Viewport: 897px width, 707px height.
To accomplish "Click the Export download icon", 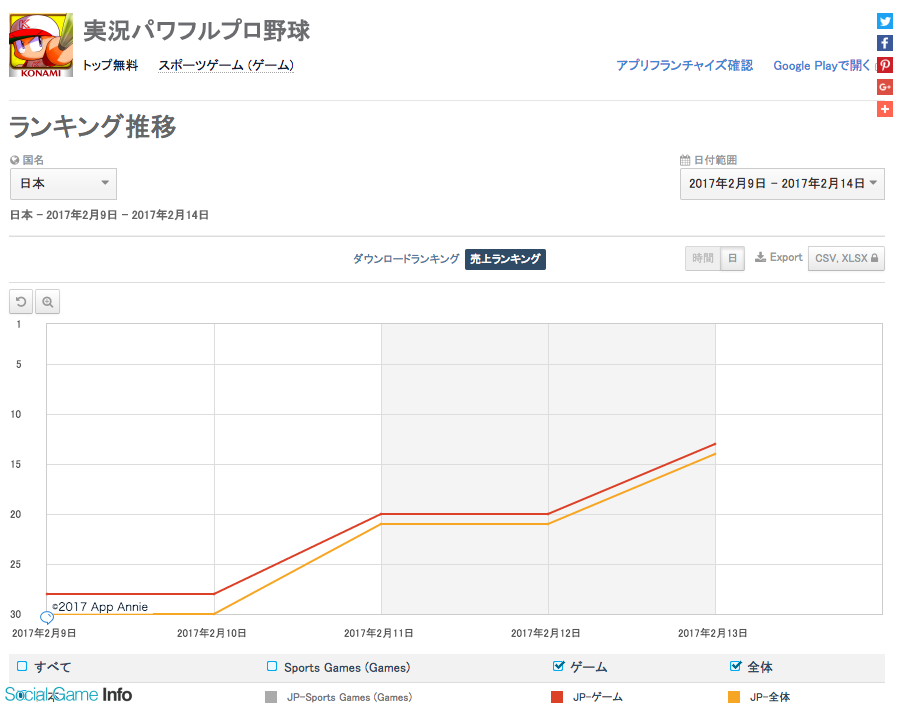I will point(760,257).
